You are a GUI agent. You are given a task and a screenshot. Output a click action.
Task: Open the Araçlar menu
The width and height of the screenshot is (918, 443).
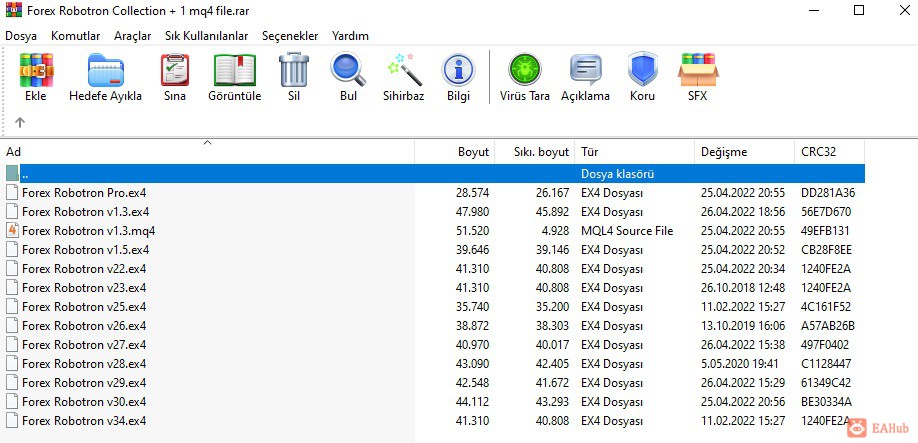pyautogui.click(x=132, y=36)
